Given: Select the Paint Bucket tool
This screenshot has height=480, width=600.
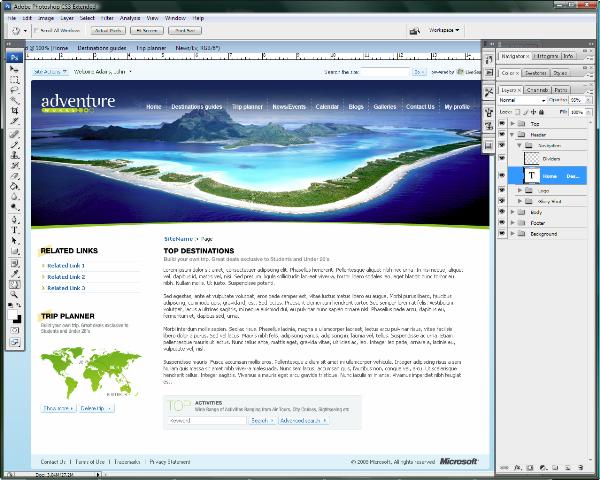Looking at the screenshot, I should 14,186.
